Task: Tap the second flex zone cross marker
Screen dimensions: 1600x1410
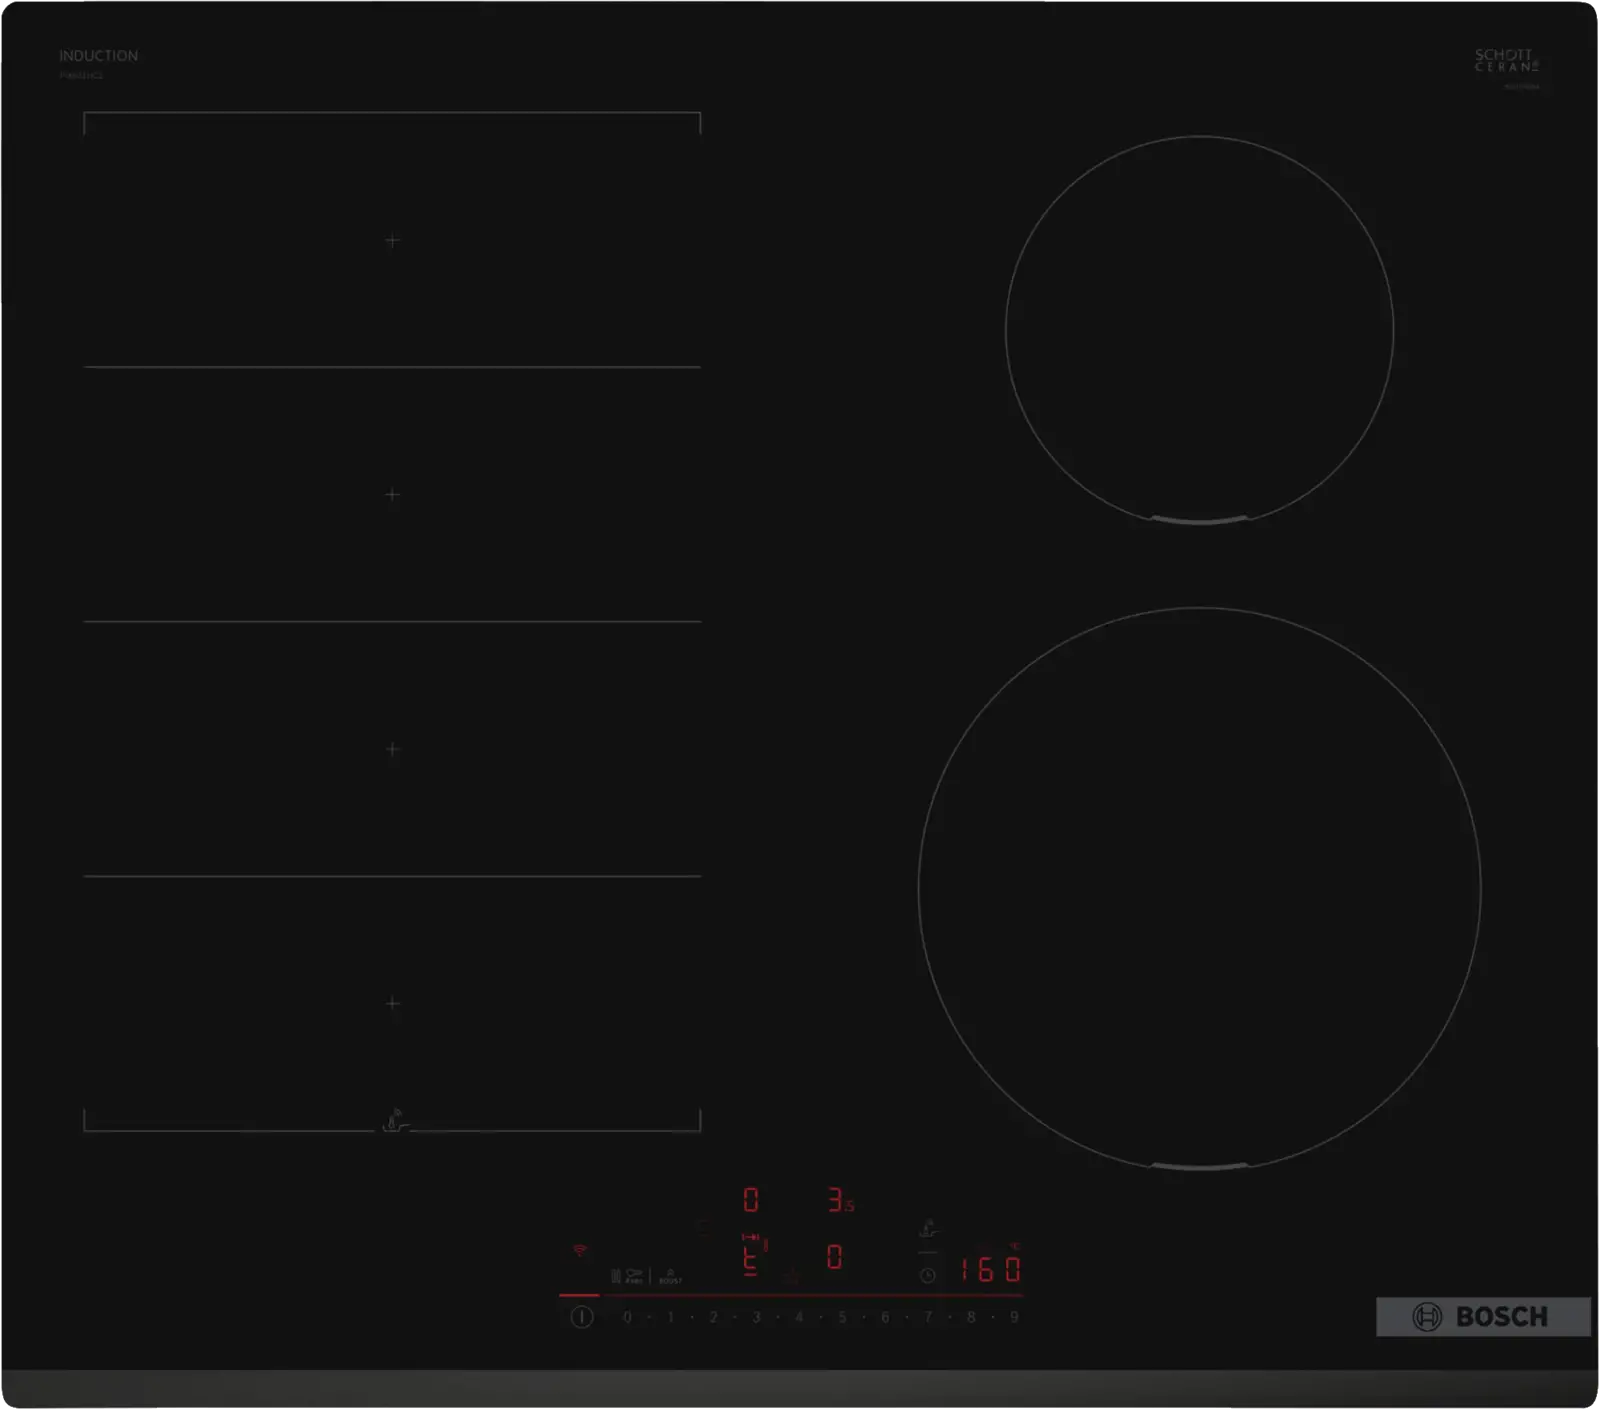Action: tap(392, 494)
